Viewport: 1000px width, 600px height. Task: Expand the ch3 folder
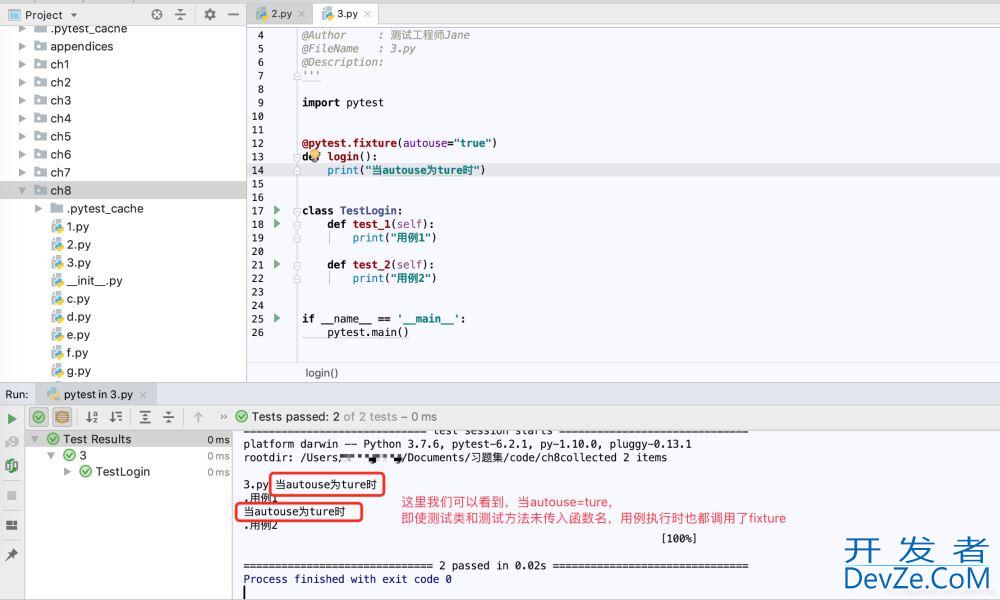(22, 100)
